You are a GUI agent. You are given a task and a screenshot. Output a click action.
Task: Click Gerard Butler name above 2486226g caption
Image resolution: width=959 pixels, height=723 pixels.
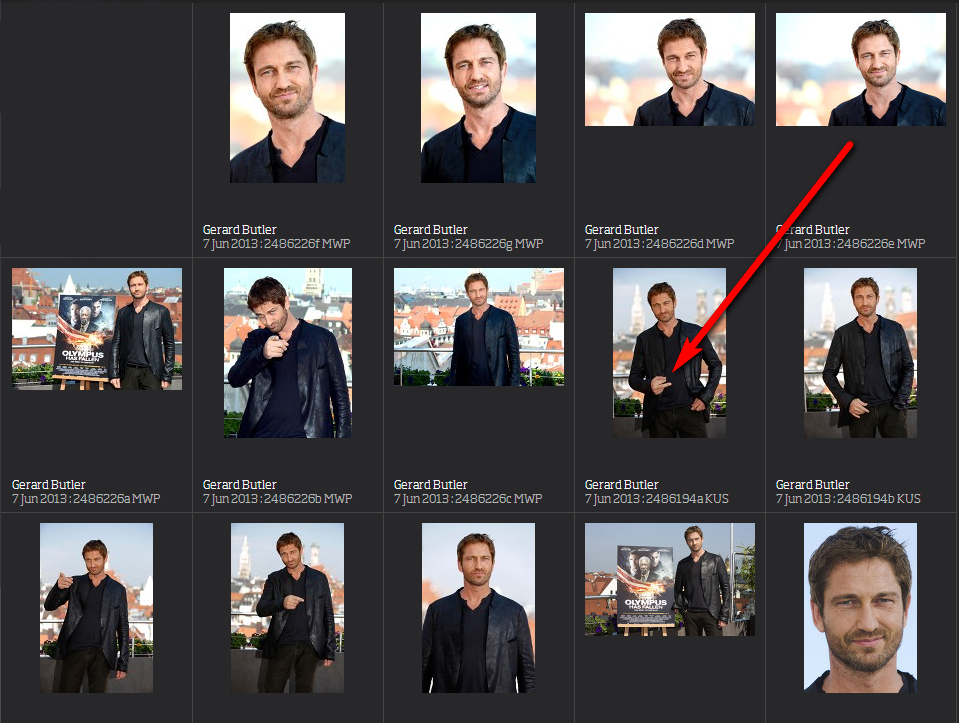point(430,230)
